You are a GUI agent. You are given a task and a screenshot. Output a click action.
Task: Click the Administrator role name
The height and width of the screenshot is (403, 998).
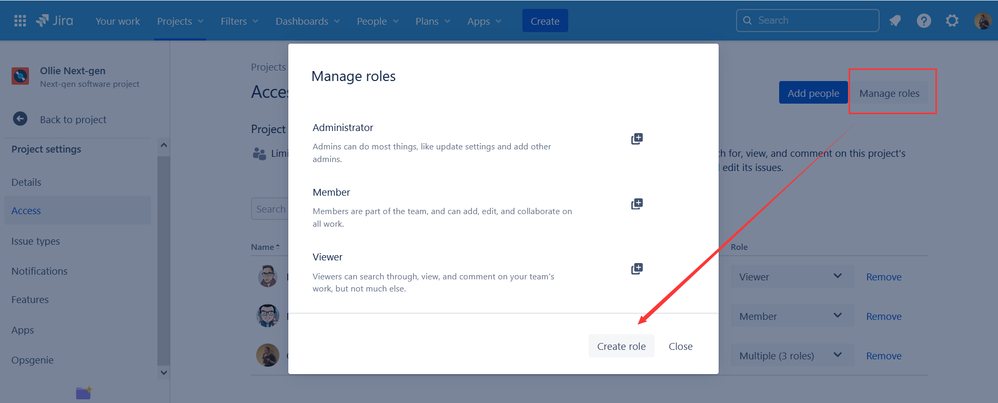pyautogui.click(x=342, y=127)
